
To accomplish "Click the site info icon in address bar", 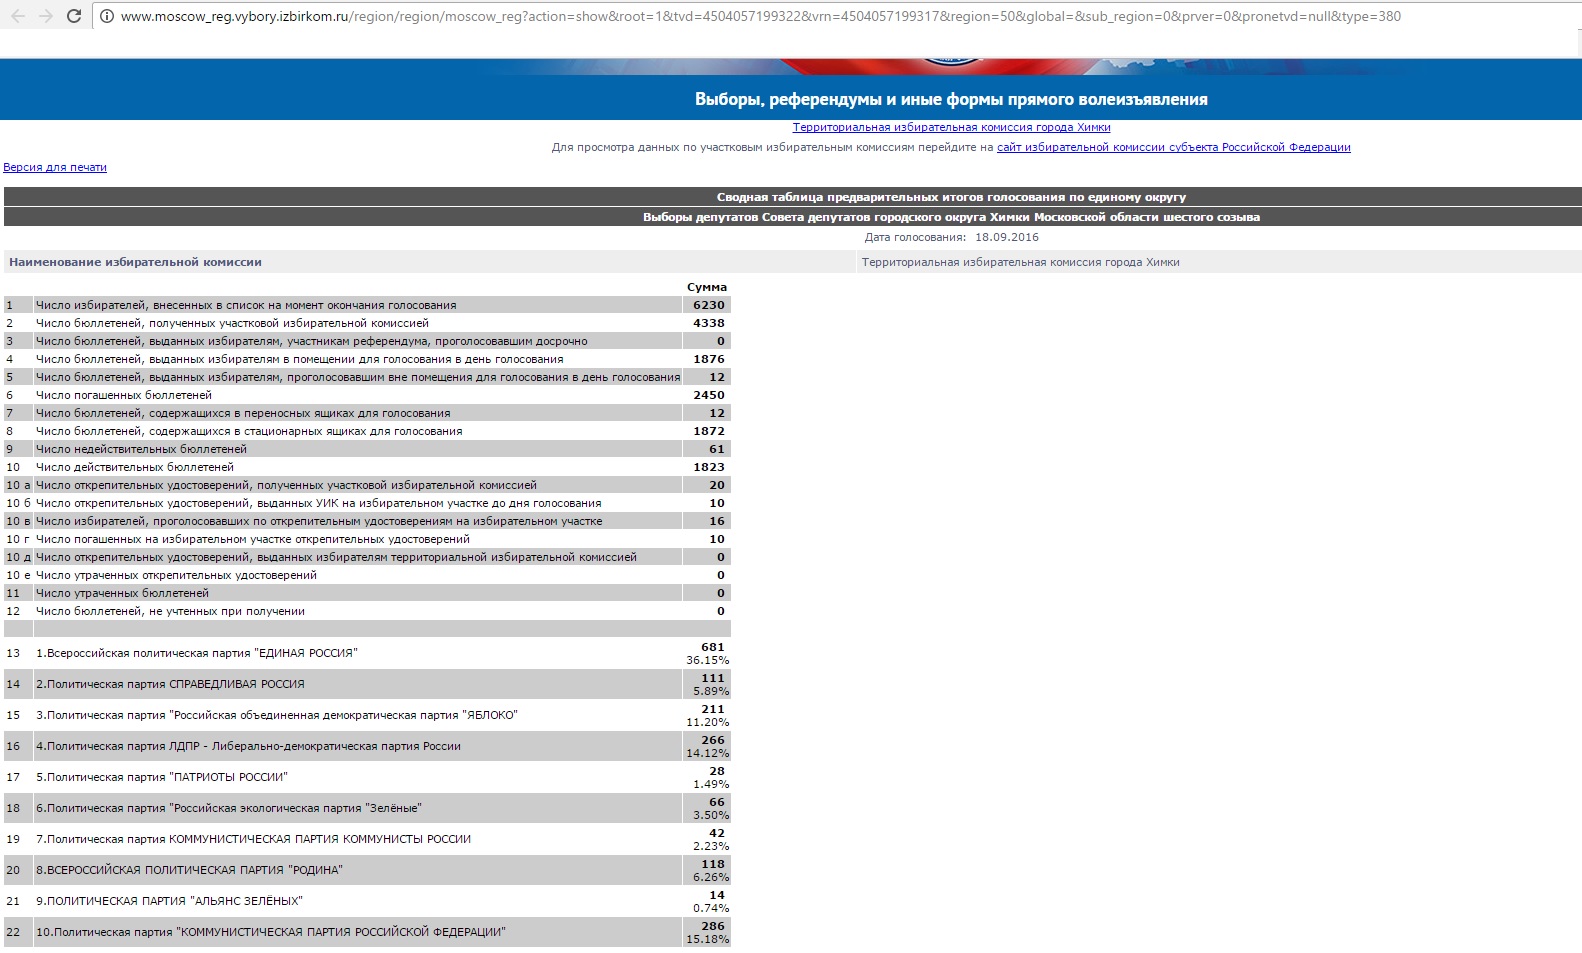I will 107,17.
